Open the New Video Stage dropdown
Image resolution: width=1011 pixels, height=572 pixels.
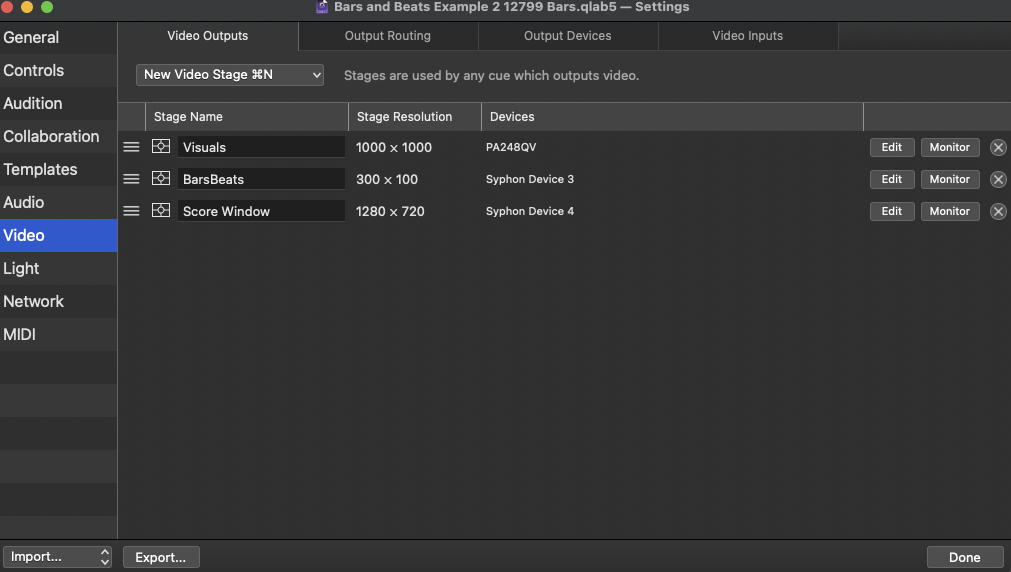coord(230,75)
